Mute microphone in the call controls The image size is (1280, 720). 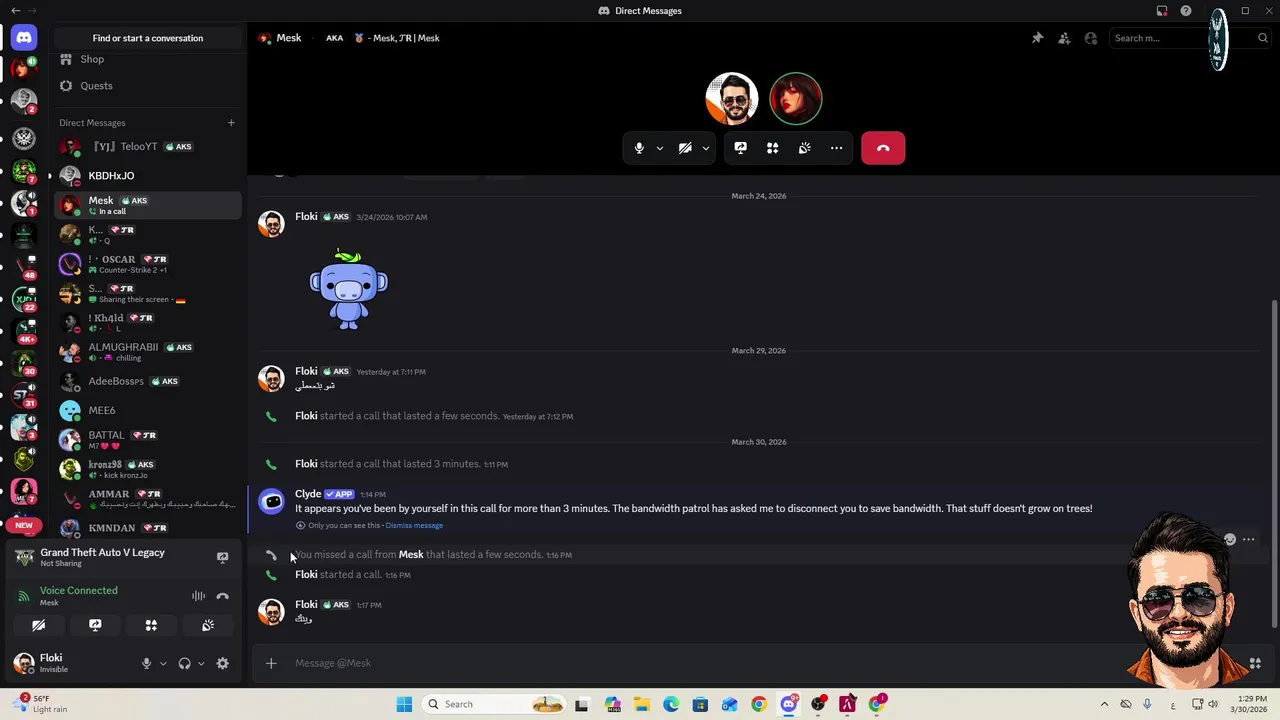tap(639, 148)
